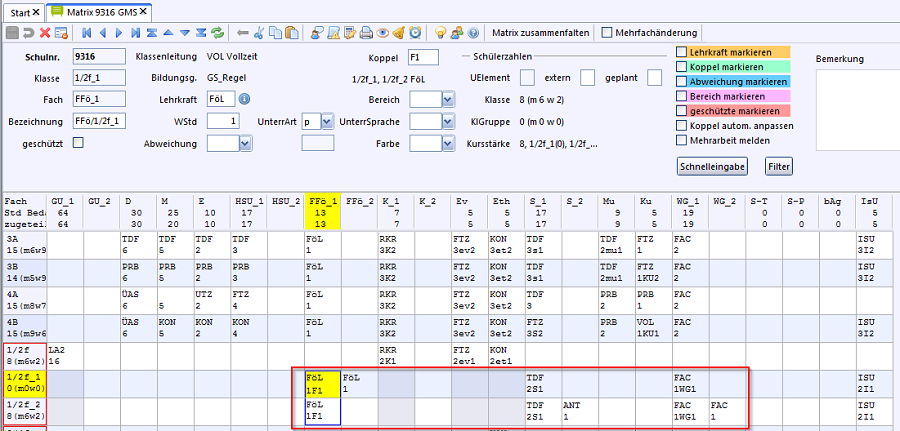This screenshot has height=431, width=900.
Task: Select the 3A class row header
Action: click(24, 245)
